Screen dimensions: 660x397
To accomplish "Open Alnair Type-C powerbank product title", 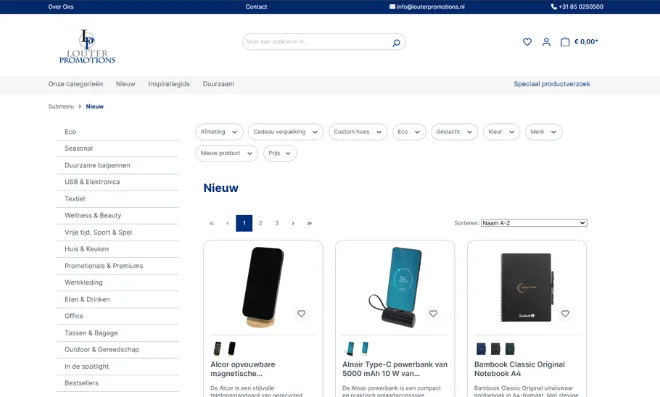I will click(395, 369).
